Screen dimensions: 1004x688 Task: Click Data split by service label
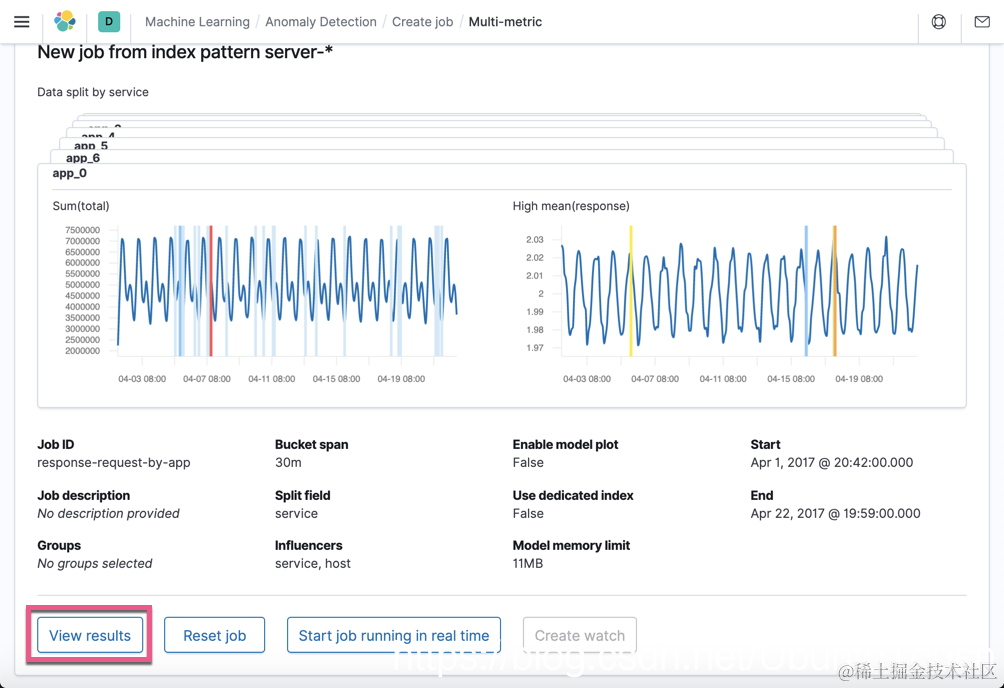[93, 92]
